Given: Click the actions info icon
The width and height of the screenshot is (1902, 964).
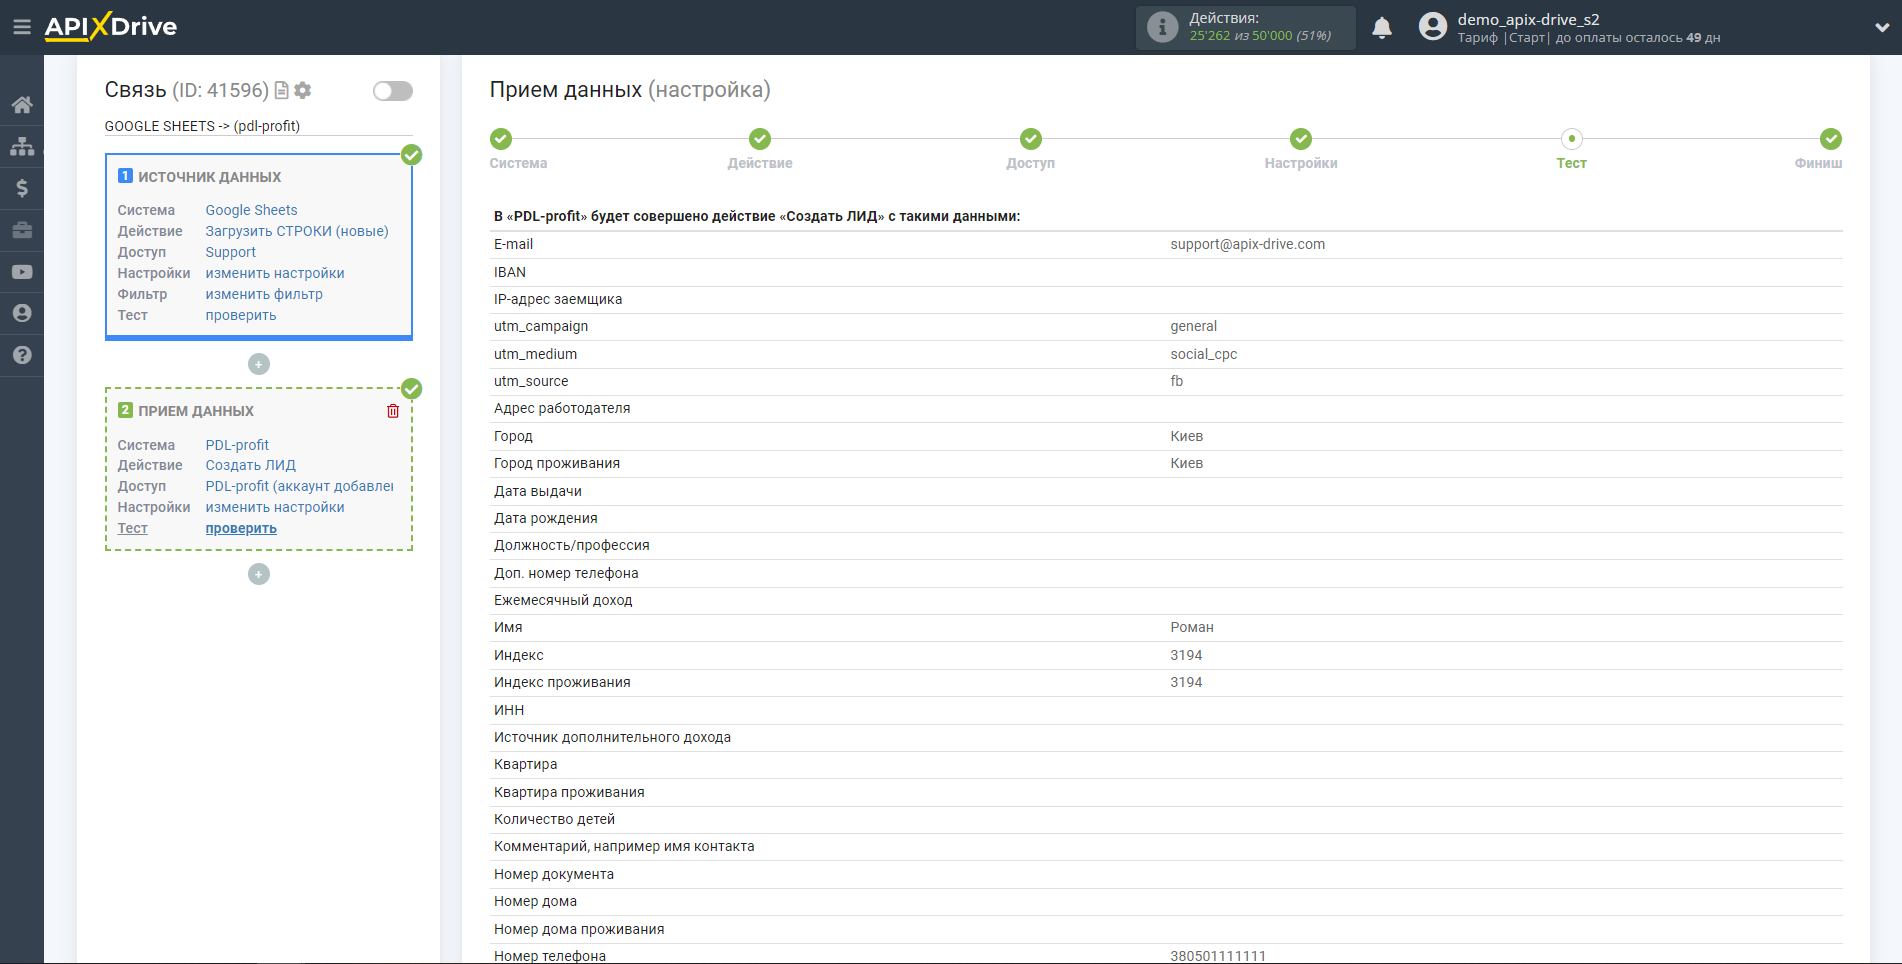Looking at the screenshot, I should coord(1162,27).
